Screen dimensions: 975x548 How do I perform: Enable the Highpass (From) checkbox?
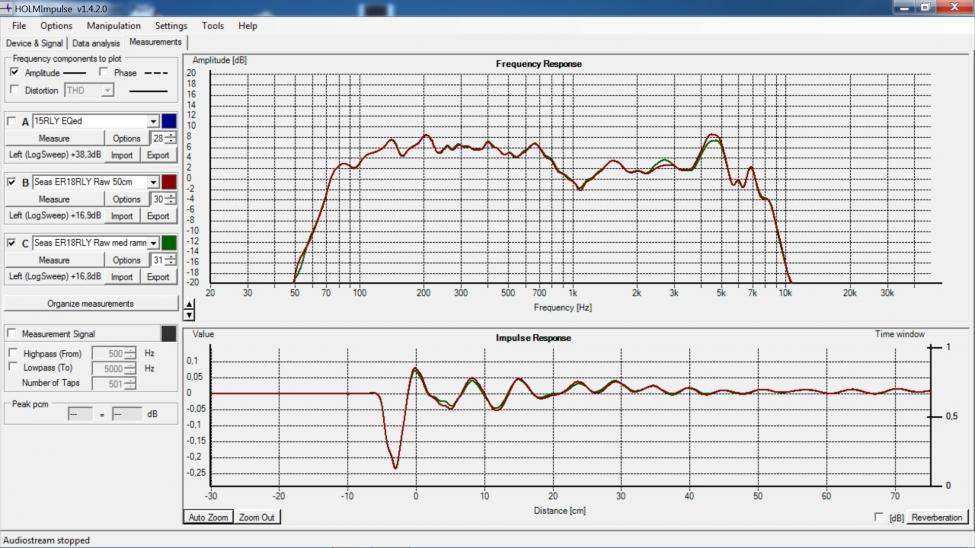(x=13, y=353)
